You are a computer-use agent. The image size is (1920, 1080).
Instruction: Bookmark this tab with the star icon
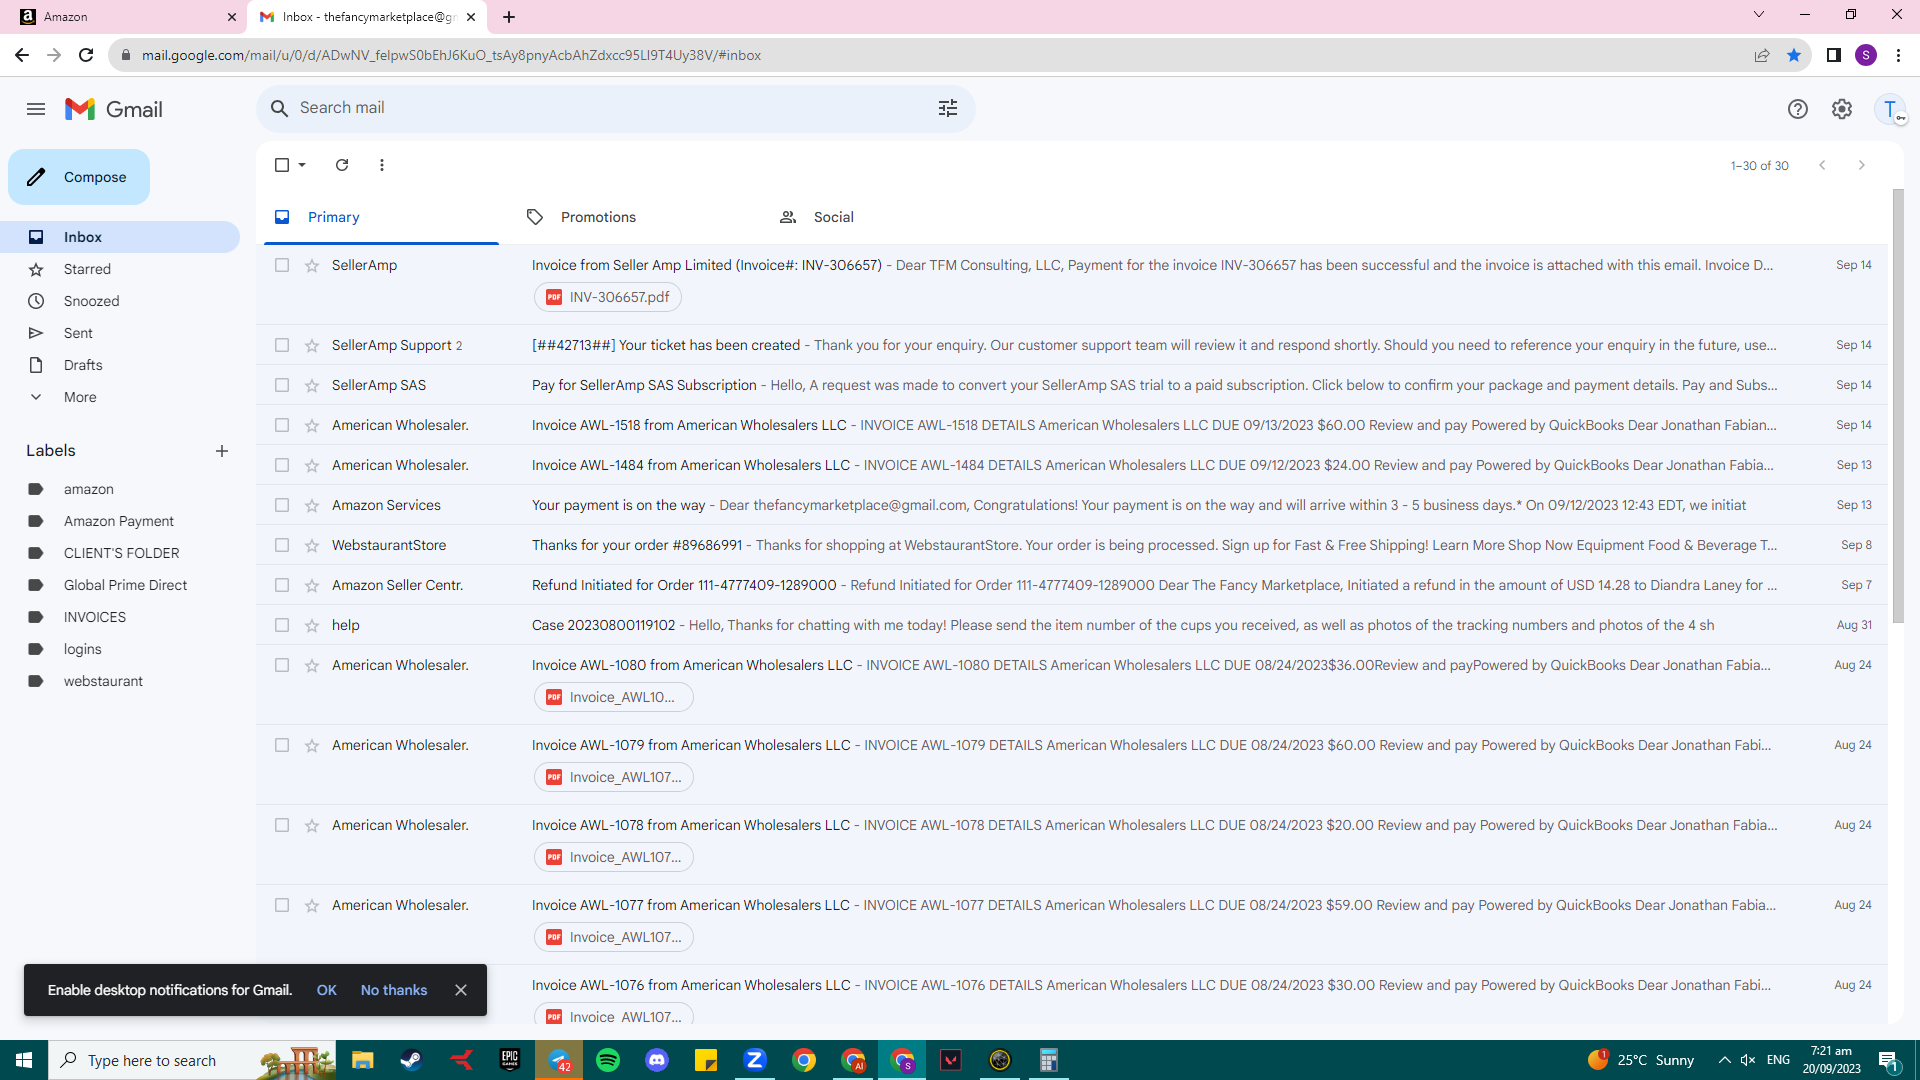tap(1794, 55)
